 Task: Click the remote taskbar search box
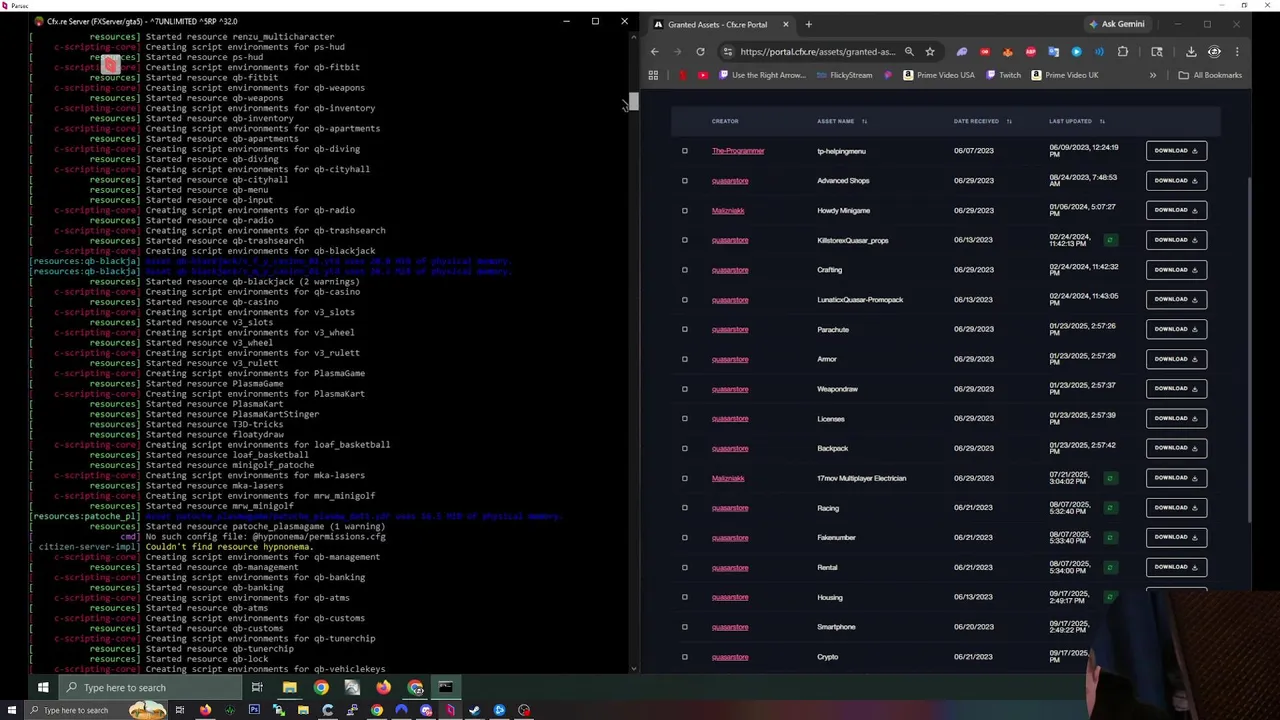point(150,687)
